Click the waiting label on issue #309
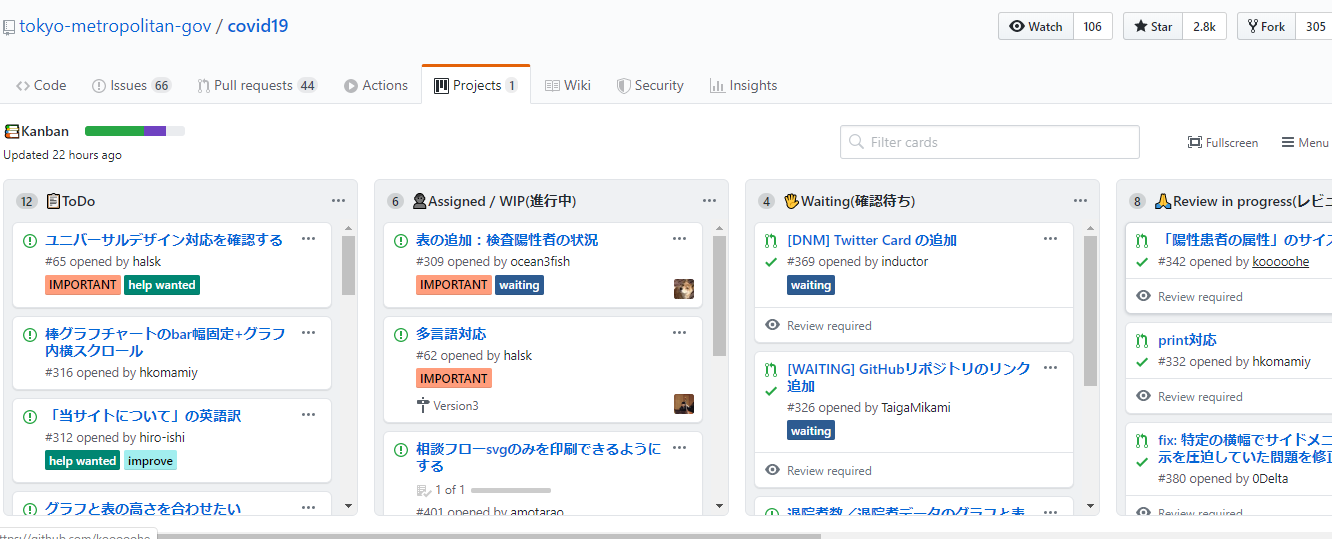The width and height of the screenshot is (1332, 539). (519, 285)
